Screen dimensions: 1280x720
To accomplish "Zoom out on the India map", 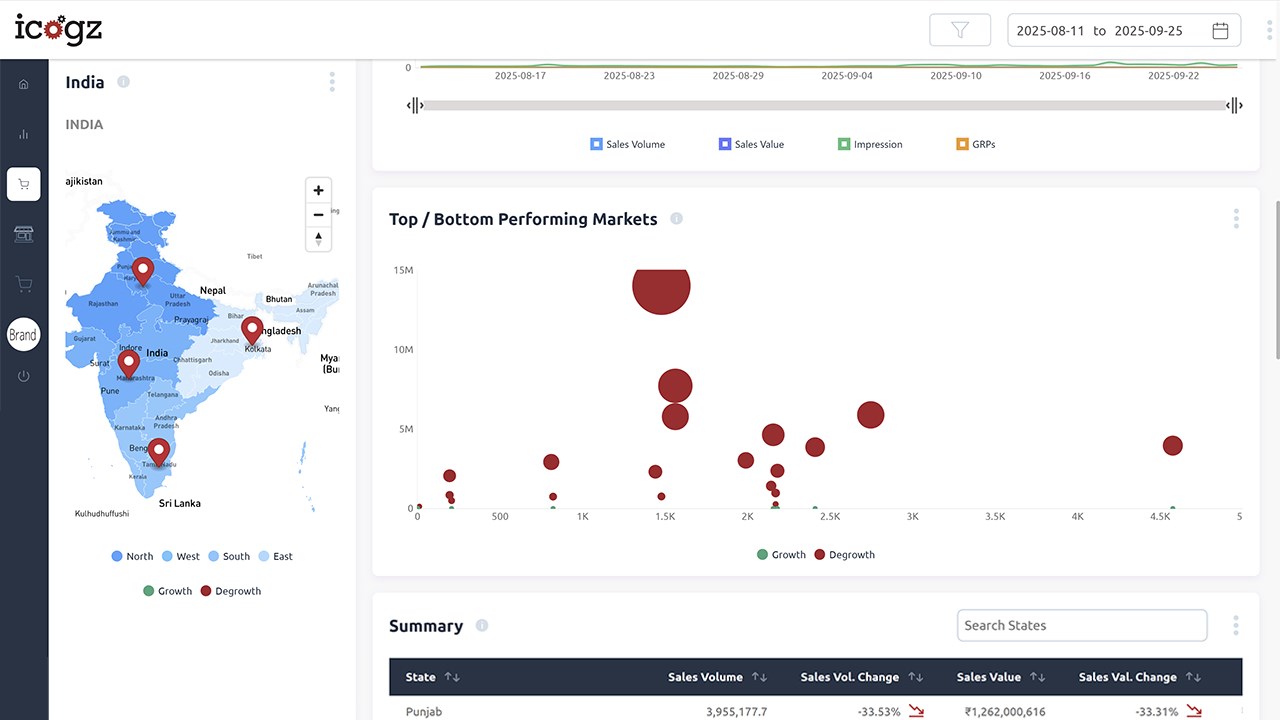I will [x=318, y=214].
